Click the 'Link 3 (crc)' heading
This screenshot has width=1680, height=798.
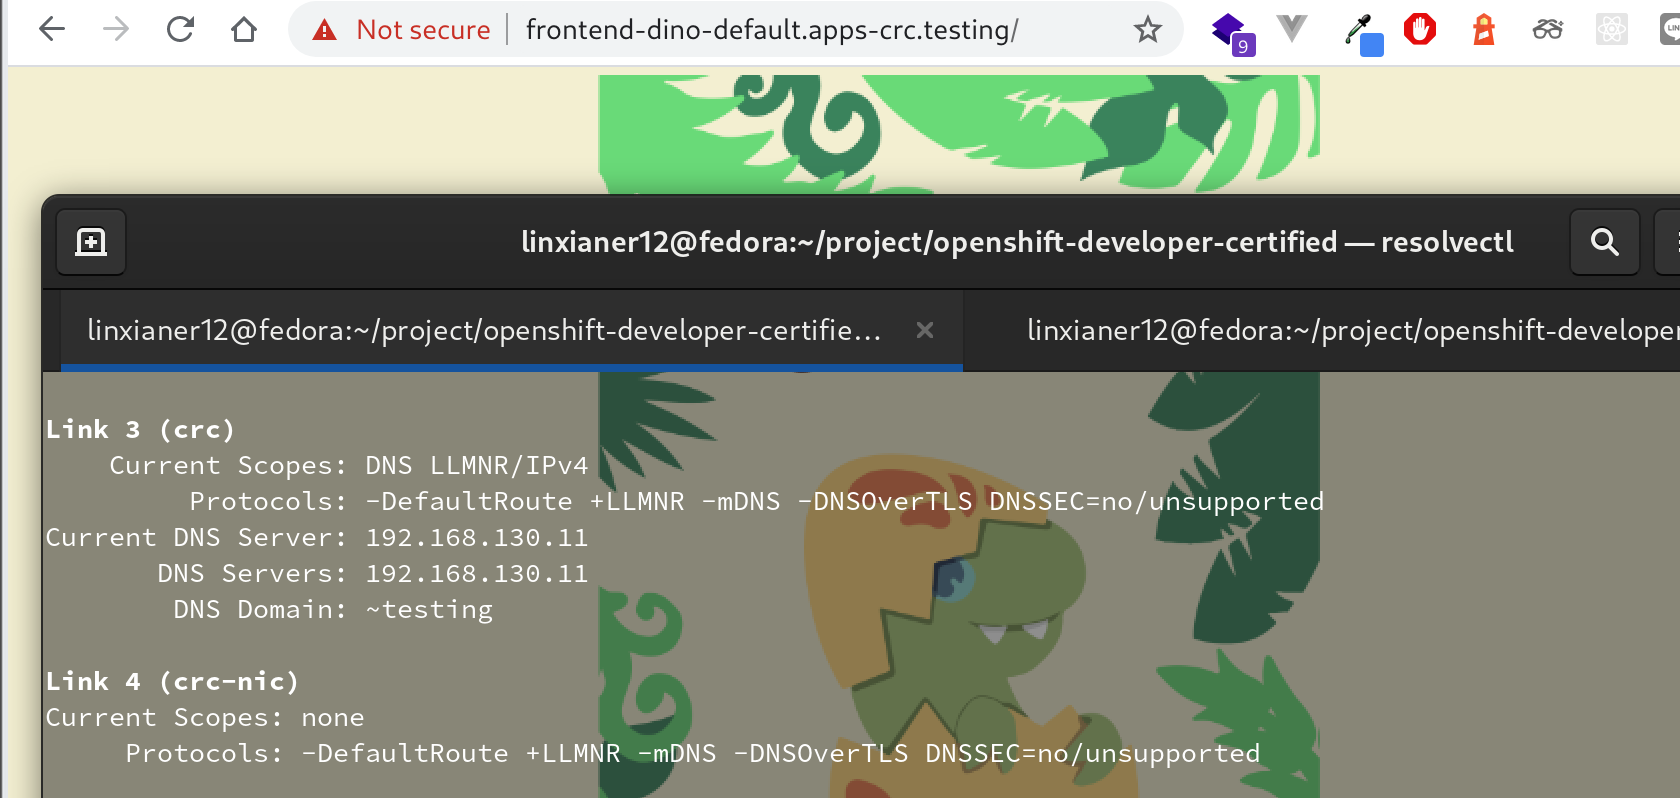pyautogui.click(x=140, y=430)
